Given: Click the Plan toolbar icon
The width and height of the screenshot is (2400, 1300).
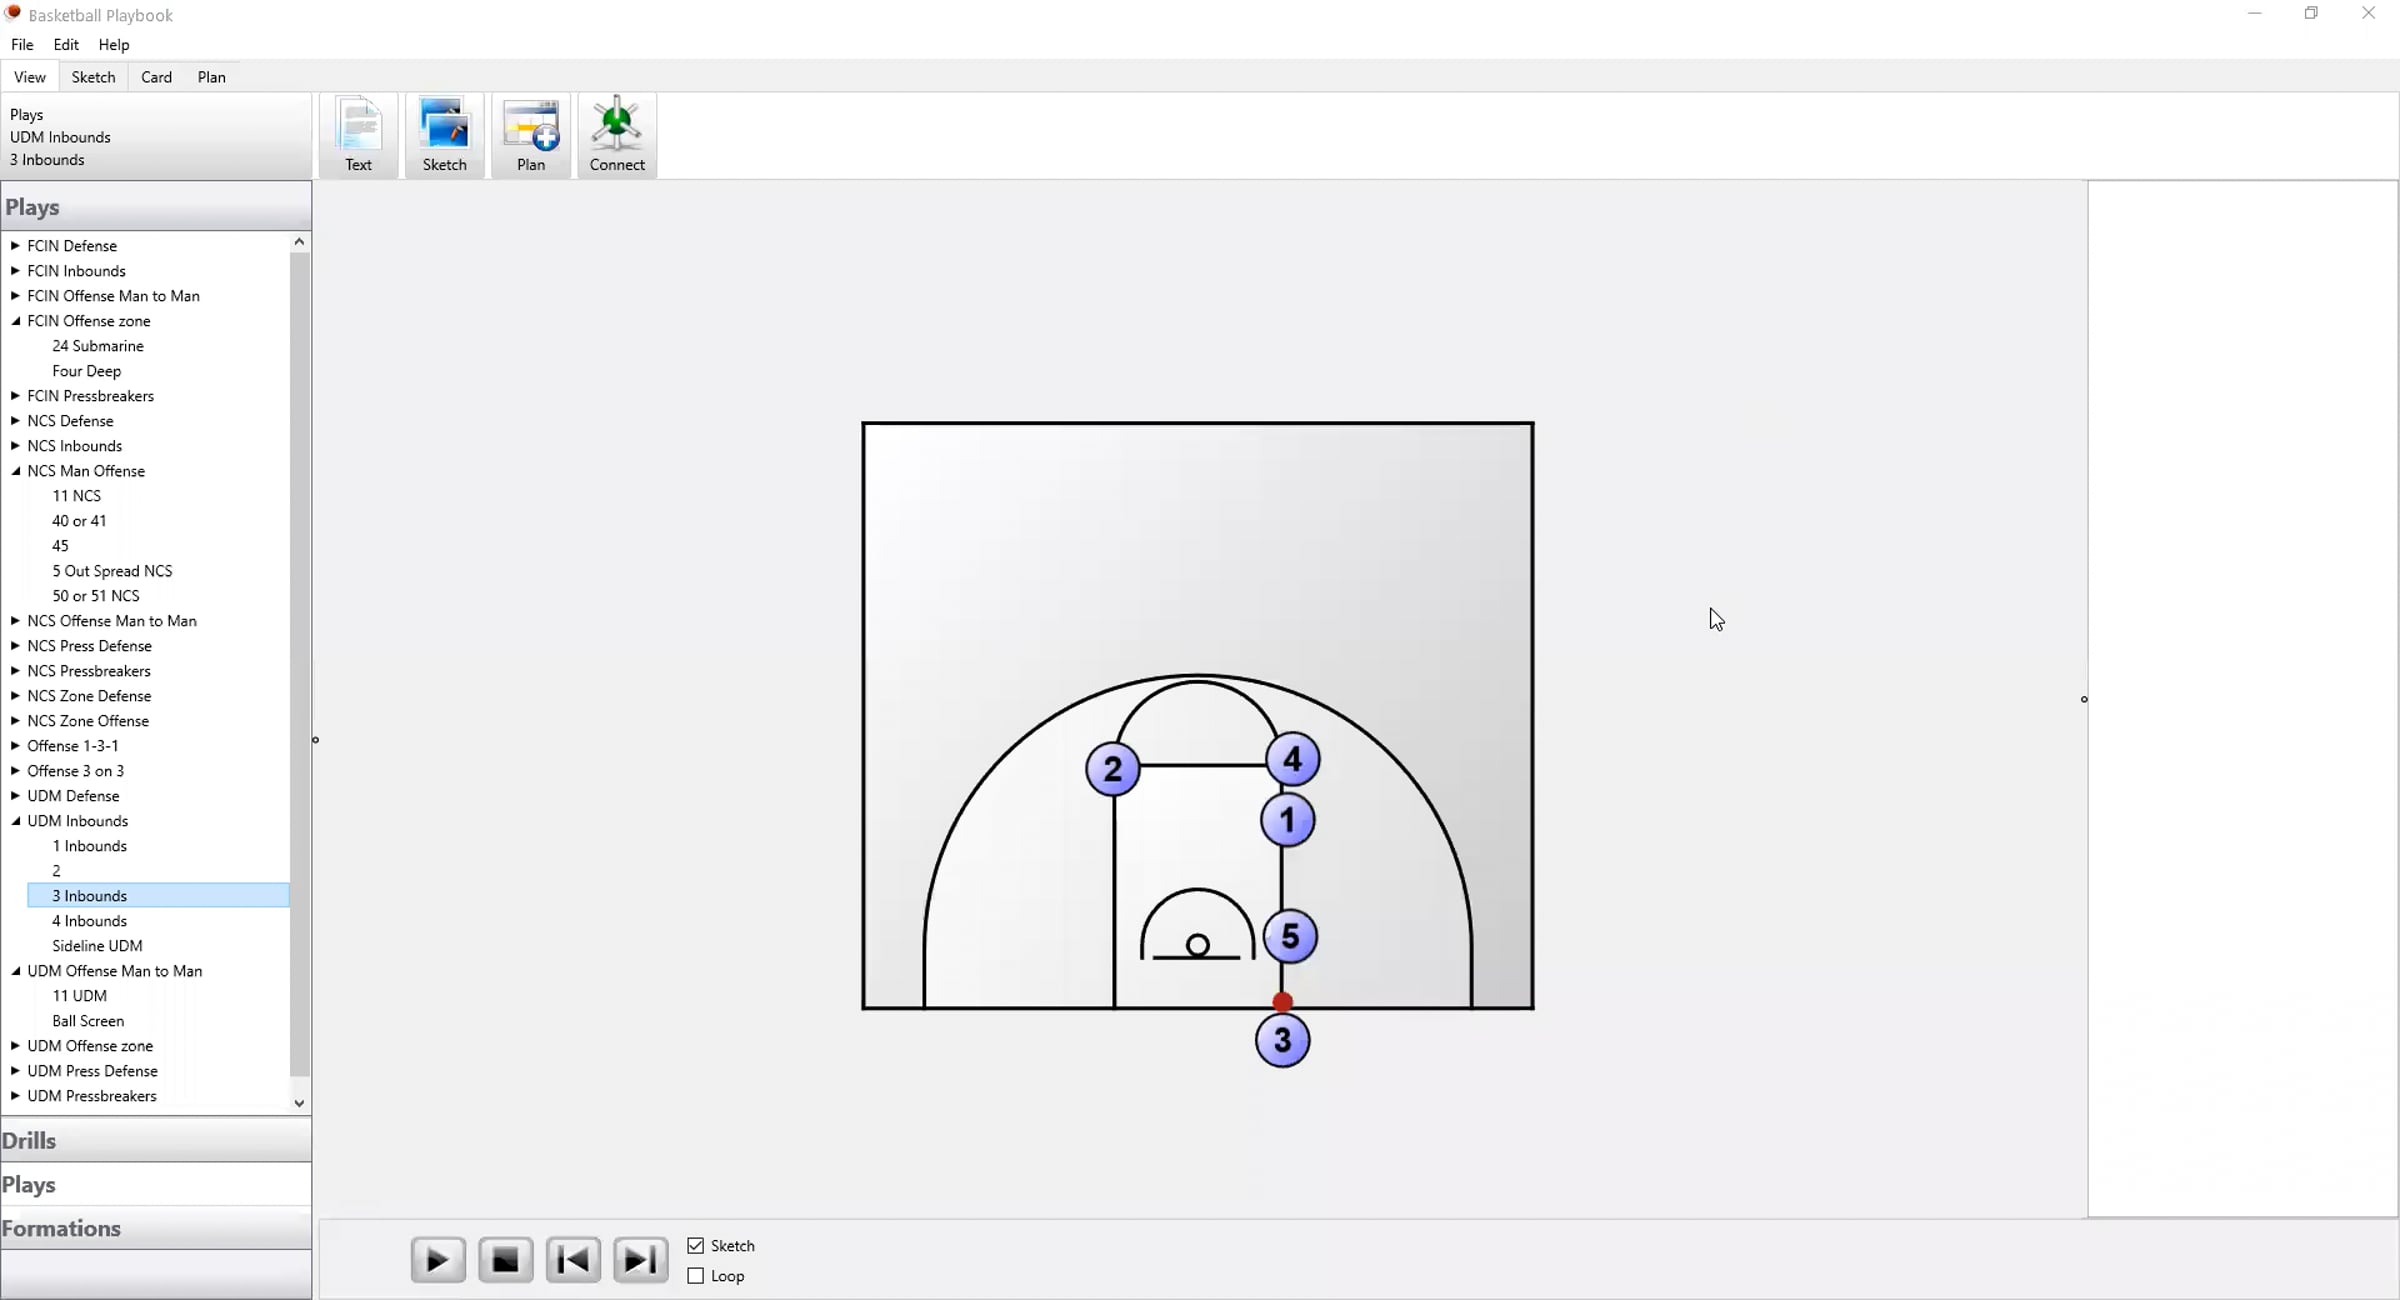Looking at the screenshot, I should tap(530, 135).
